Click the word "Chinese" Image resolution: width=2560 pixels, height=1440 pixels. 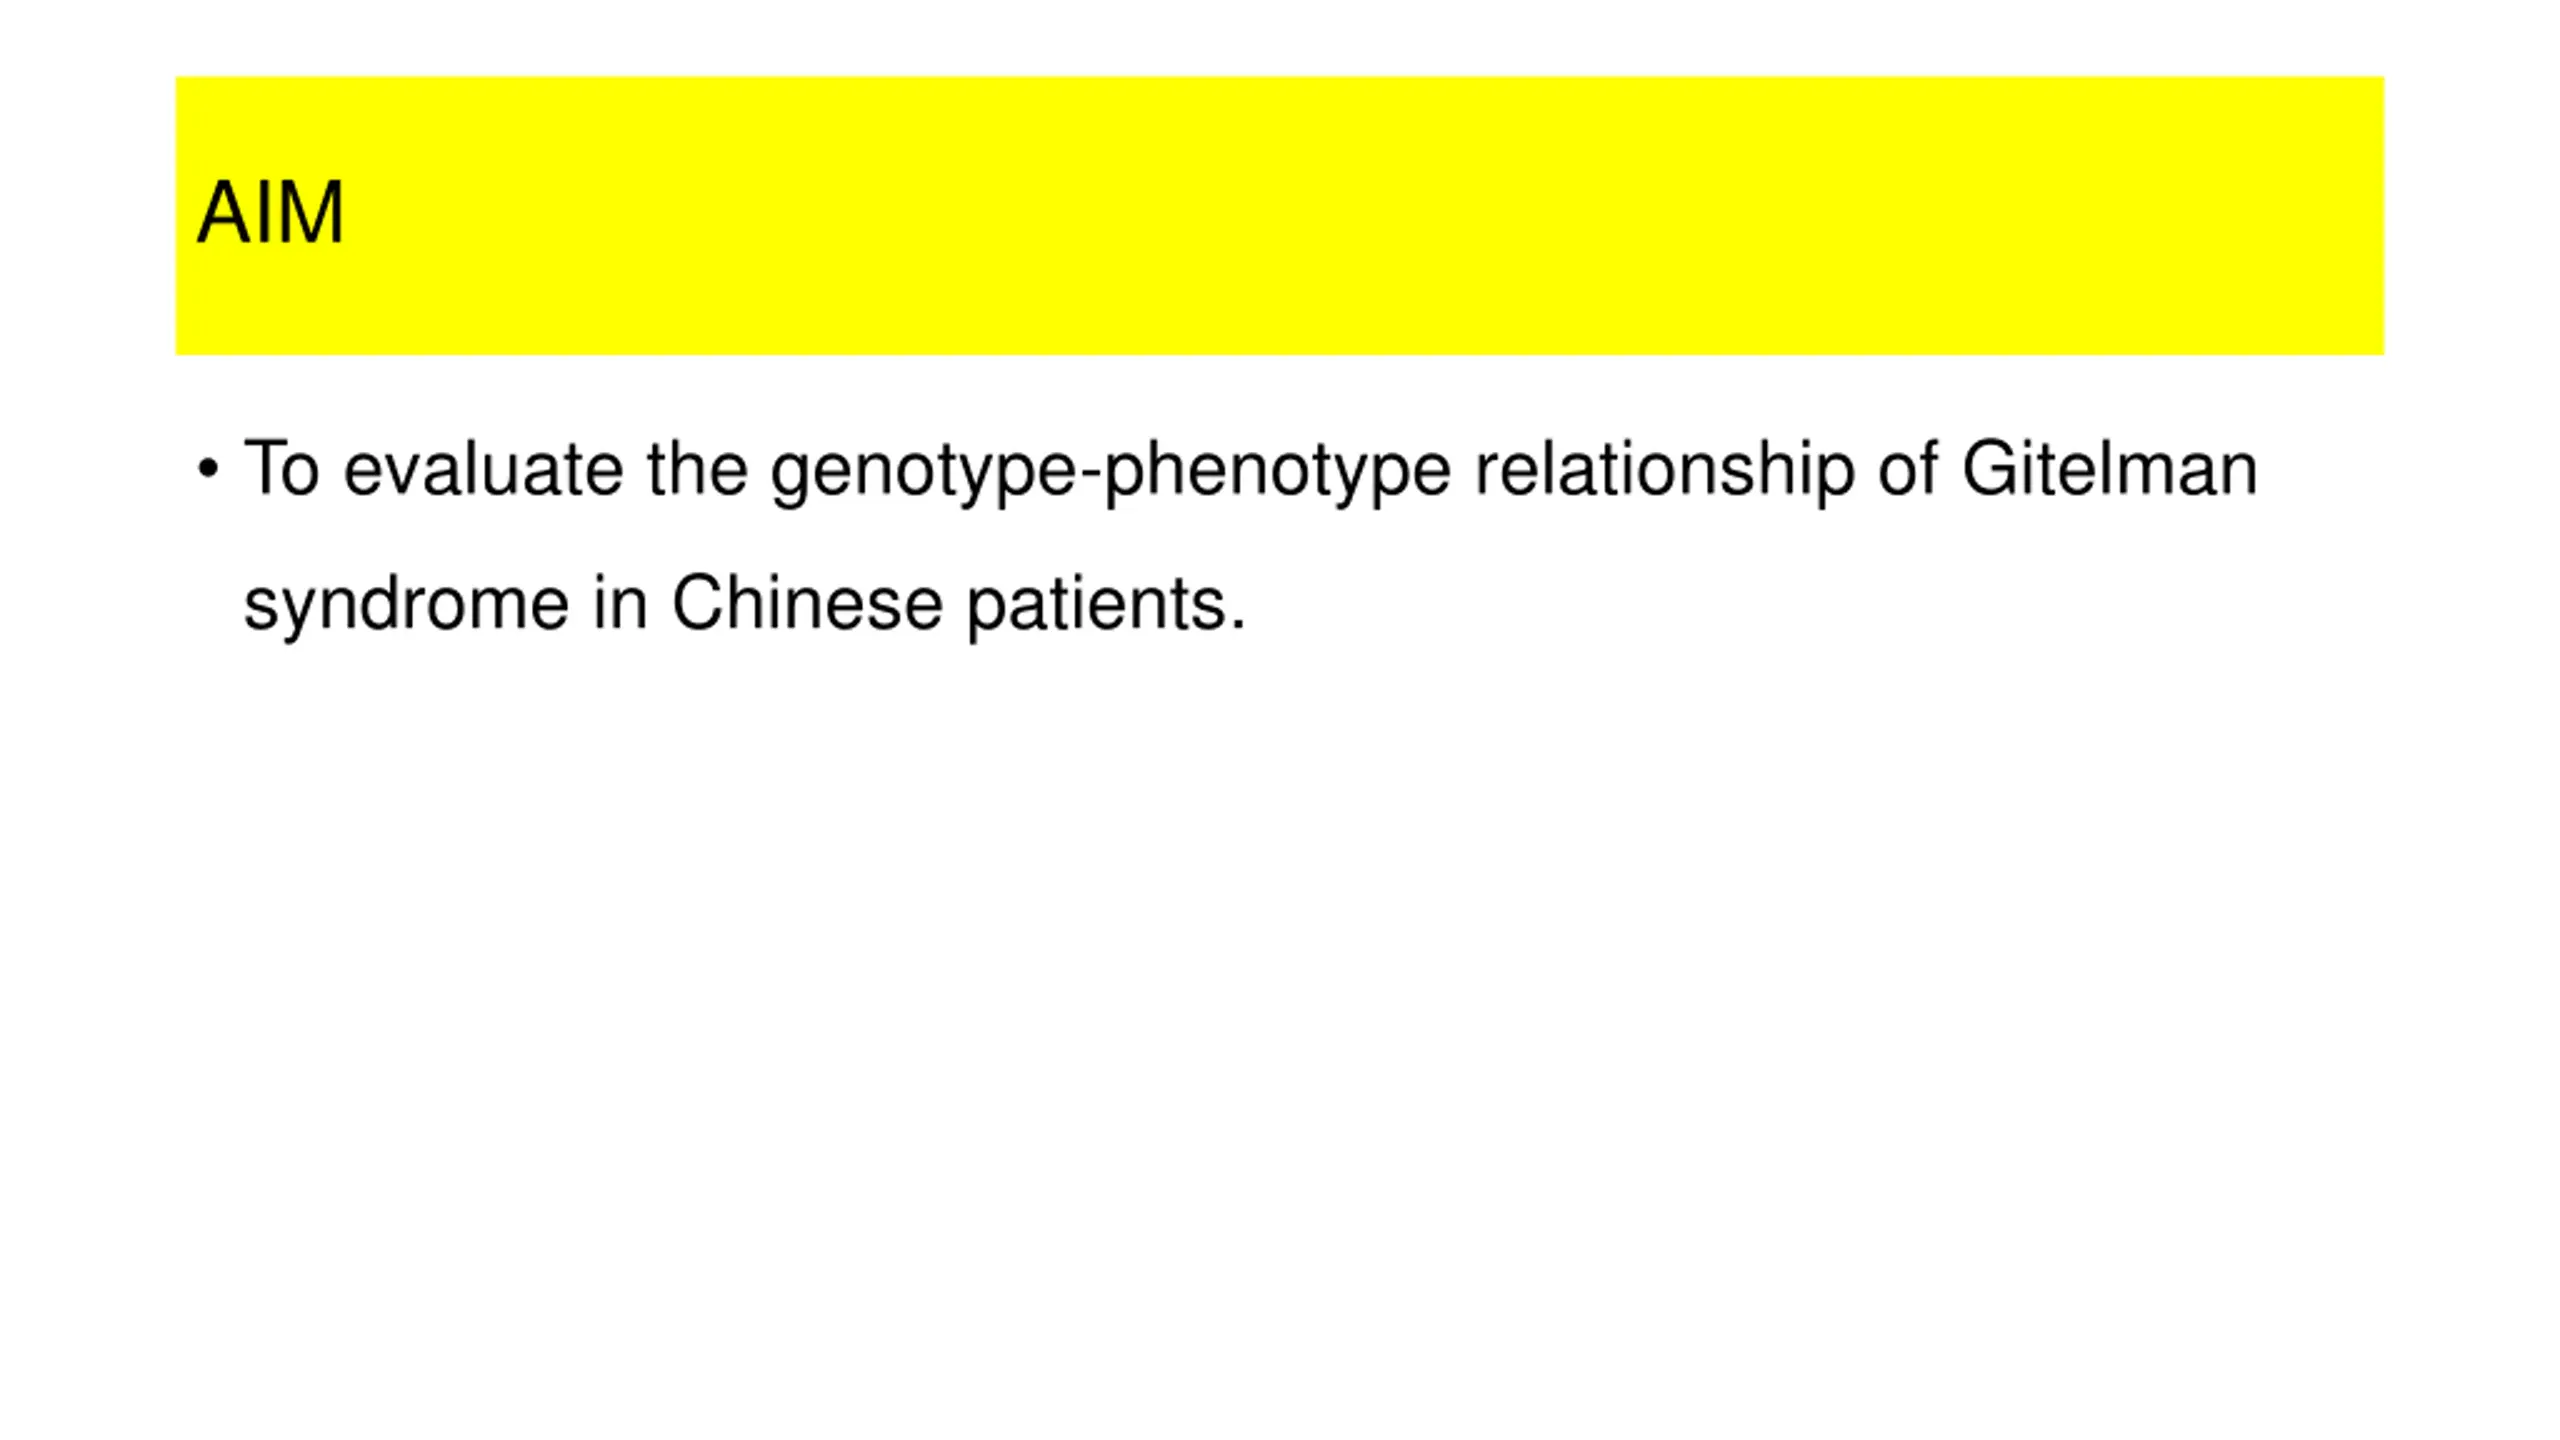tap(806, 603)
